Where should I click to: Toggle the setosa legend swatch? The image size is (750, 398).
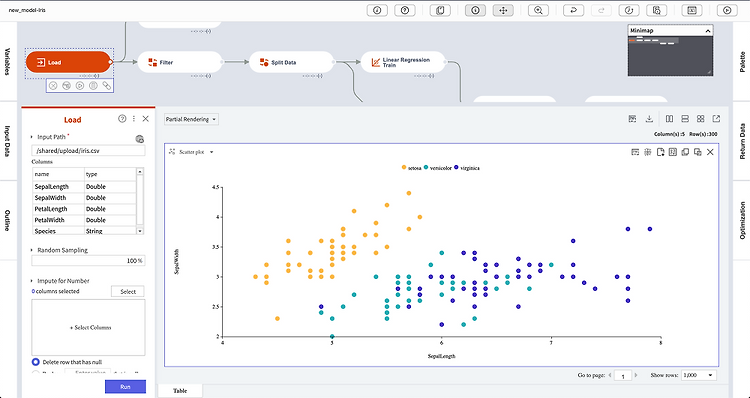(x=404, y=167)
